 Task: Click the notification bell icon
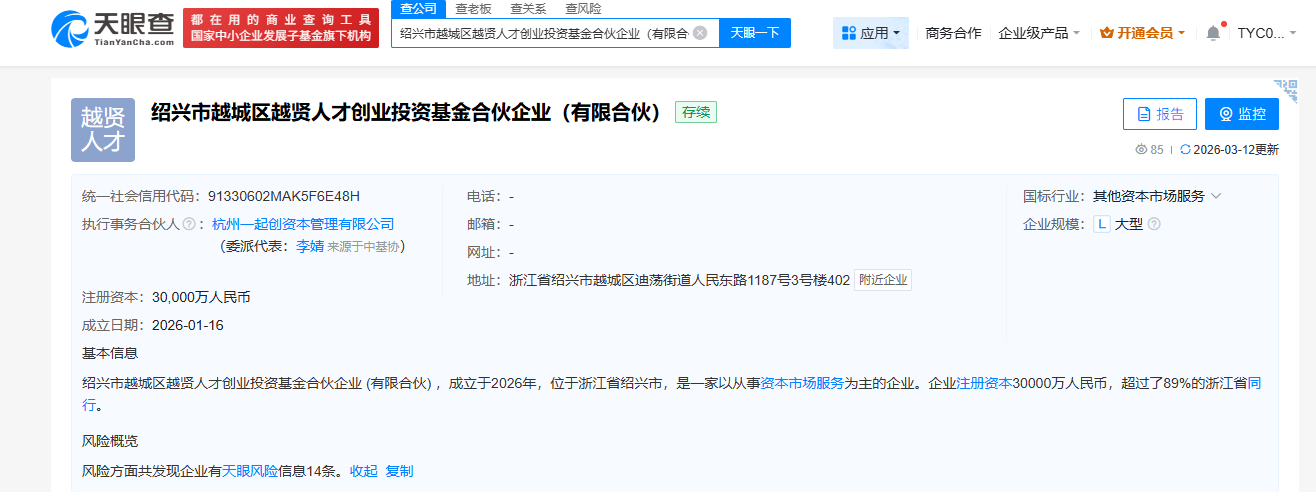pos(1213,33)
